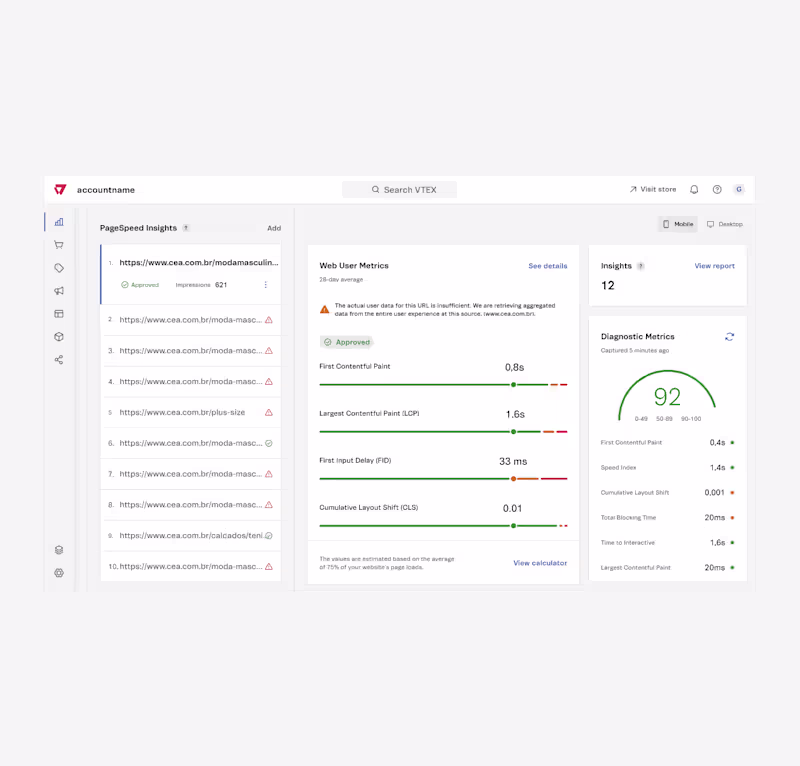Click the Insights card help badge
Image resolution: width=800 pixels, height=766 pixels.
coord(641,266)
